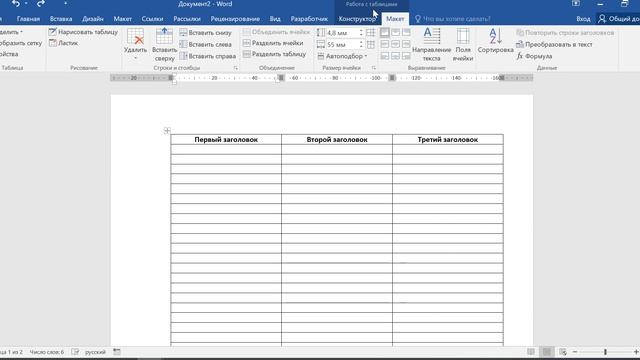Open the Поля ячейки cell margins icon

coord(463,36)
